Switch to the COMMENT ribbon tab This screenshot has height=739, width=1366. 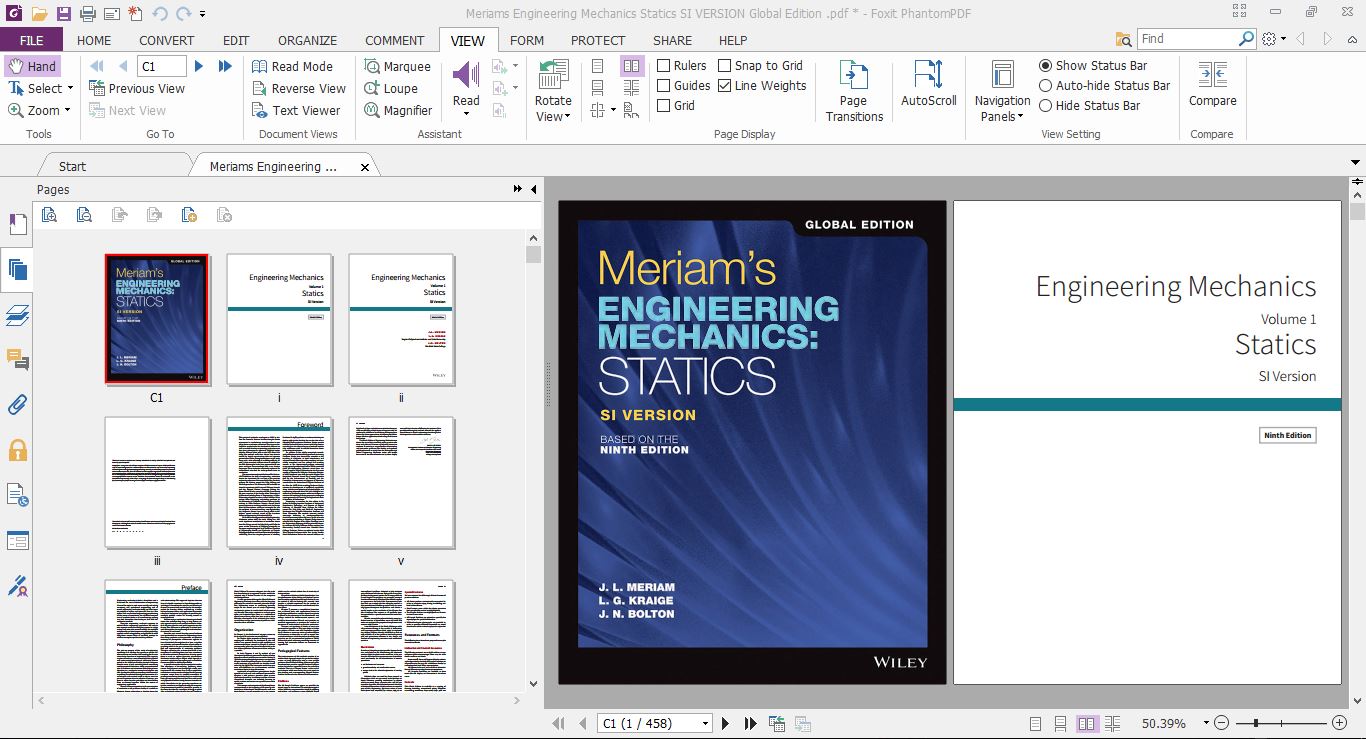(395, 40)
